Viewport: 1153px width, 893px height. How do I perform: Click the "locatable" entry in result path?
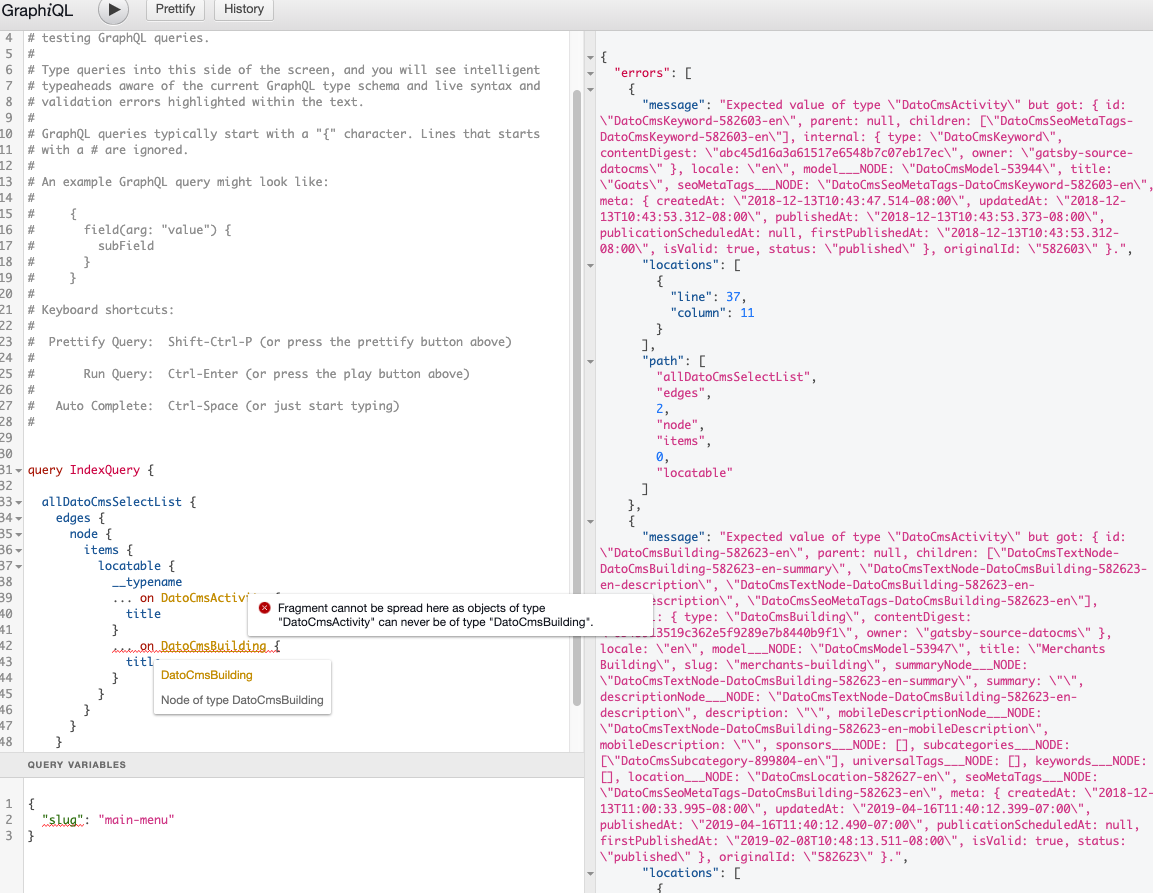click(x=694, y=473)
